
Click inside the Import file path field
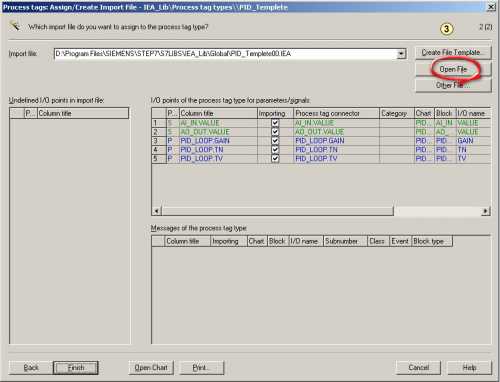[226, 54]
